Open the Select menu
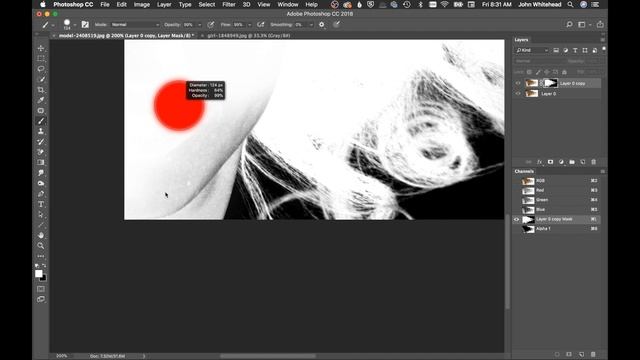Screen dimensions: 640x360 (207, 4)
